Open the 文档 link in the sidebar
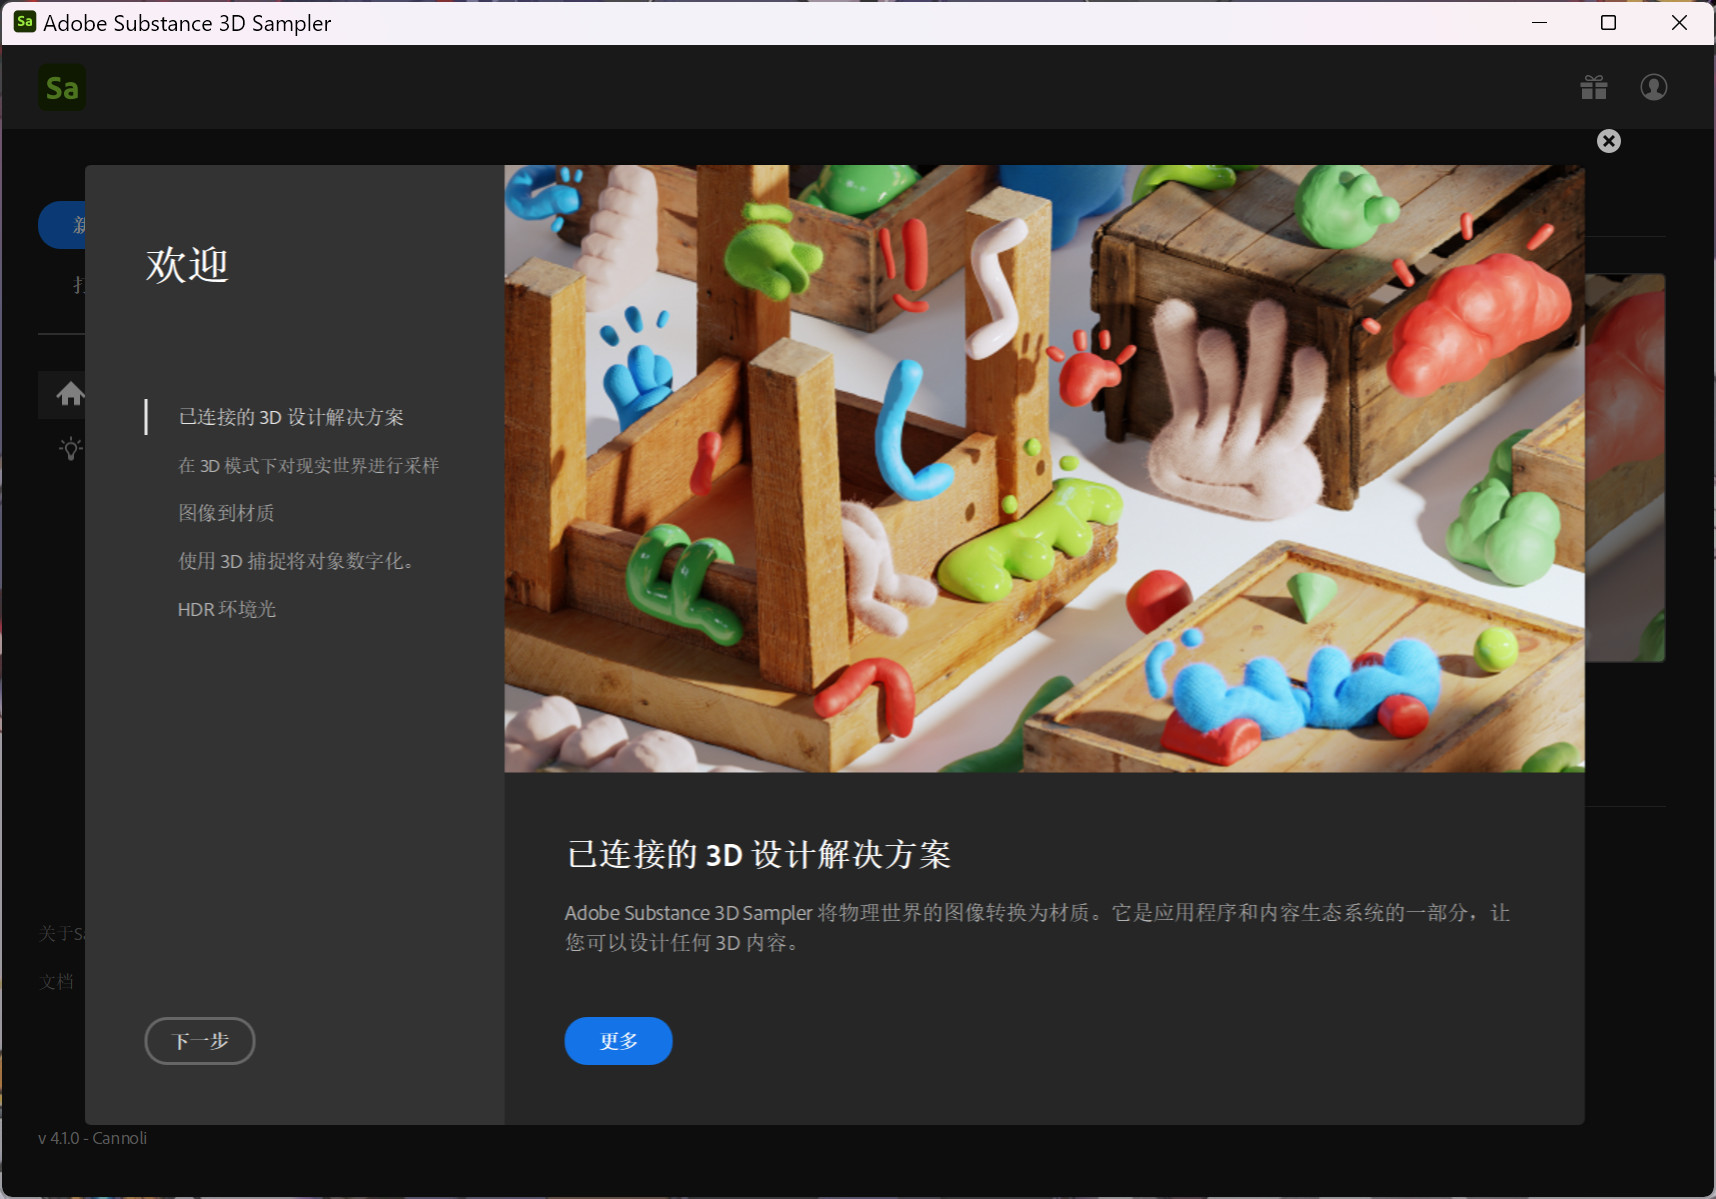The height and width of the screenshot is (1199, 1716). click(57, 982)
